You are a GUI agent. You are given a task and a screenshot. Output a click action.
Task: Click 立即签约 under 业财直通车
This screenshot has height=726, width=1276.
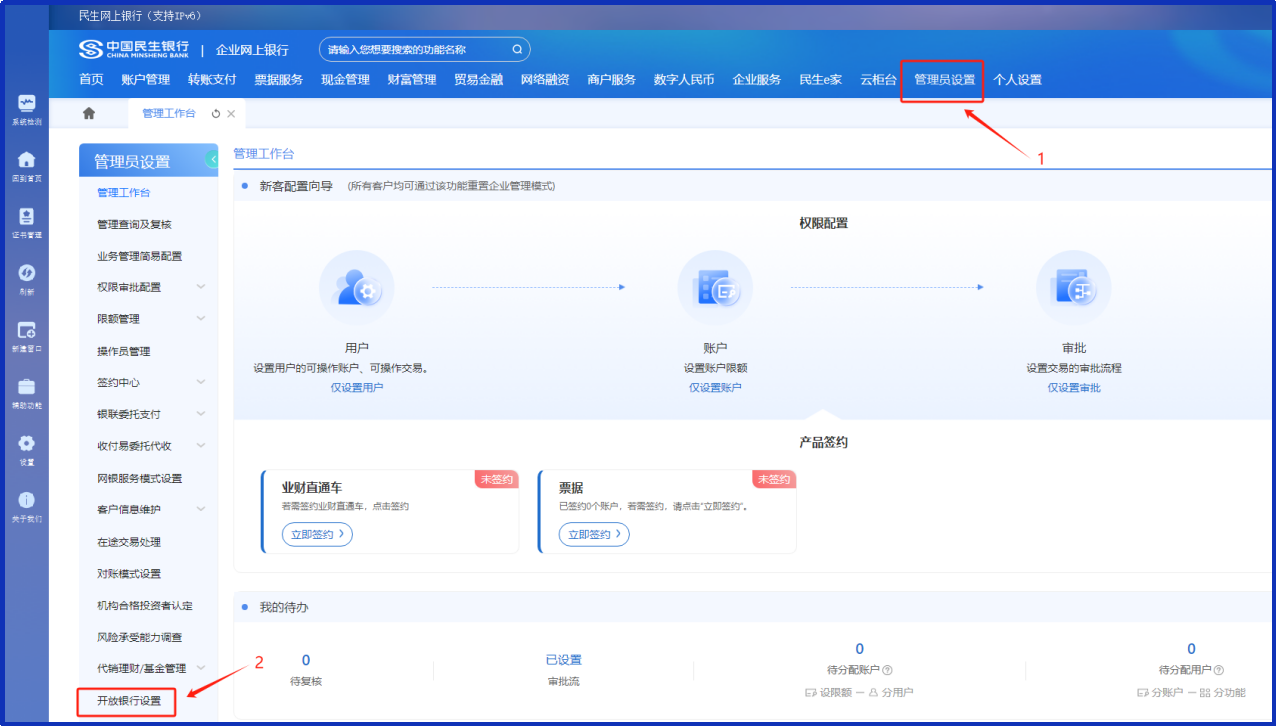(317, 535)
